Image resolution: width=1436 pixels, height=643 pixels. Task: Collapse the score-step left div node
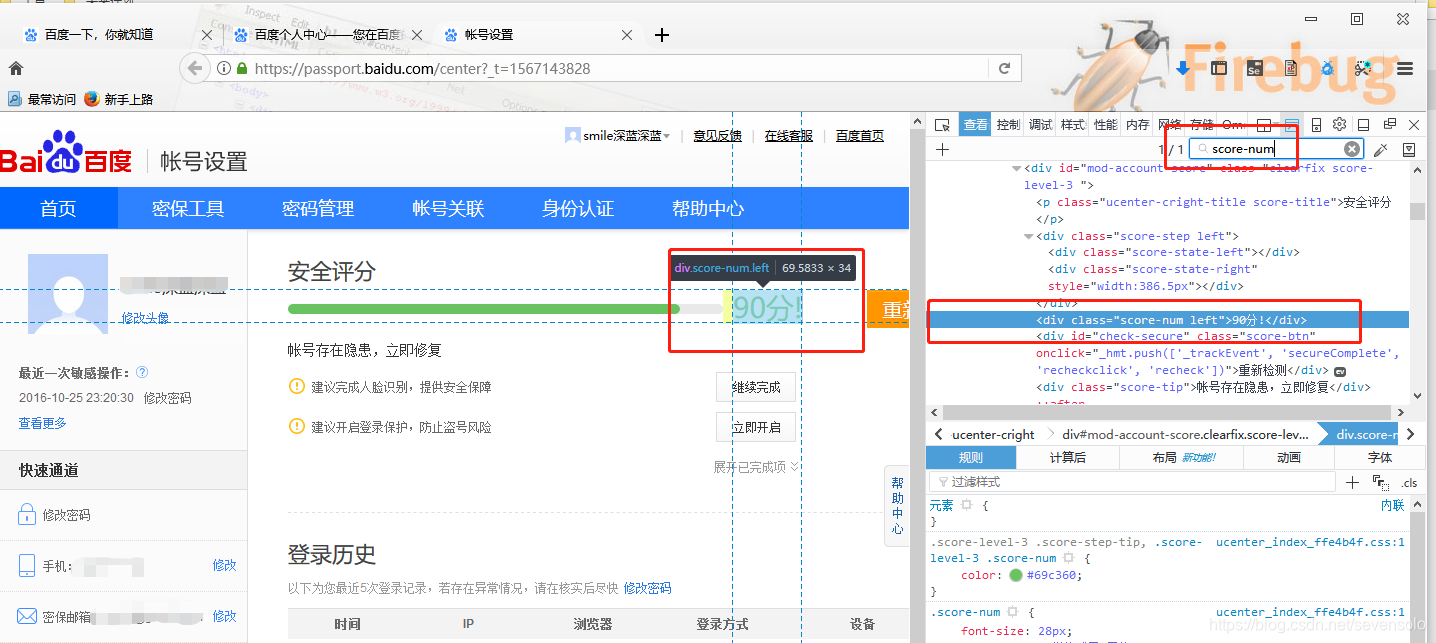(1028, 235)
